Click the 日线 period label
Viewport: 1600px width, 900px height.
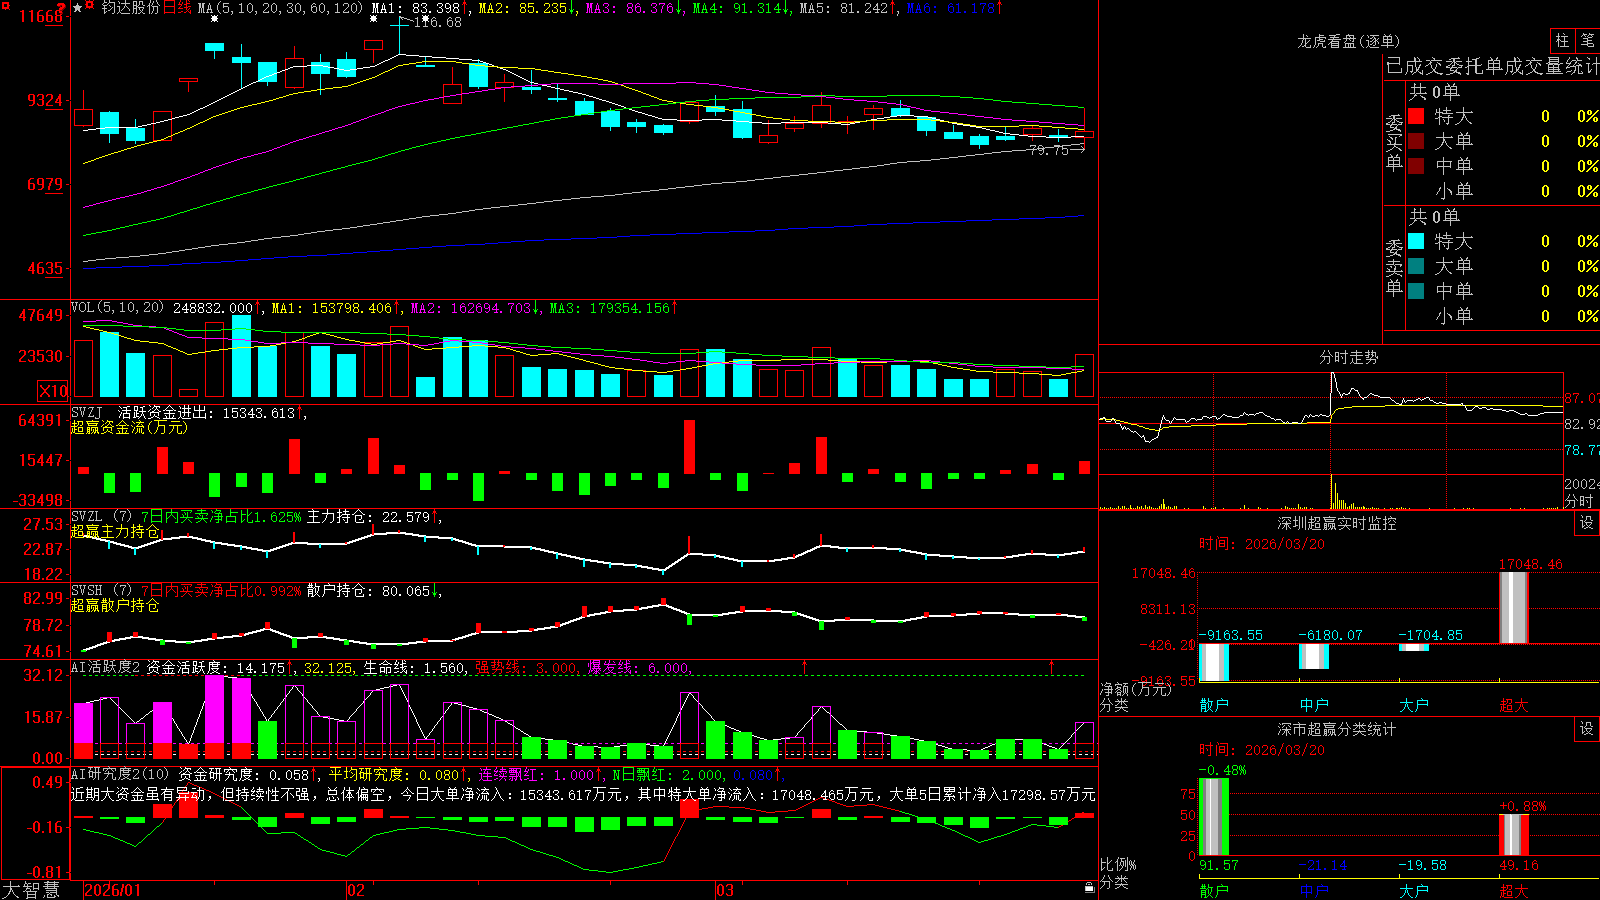click(177, 8)
